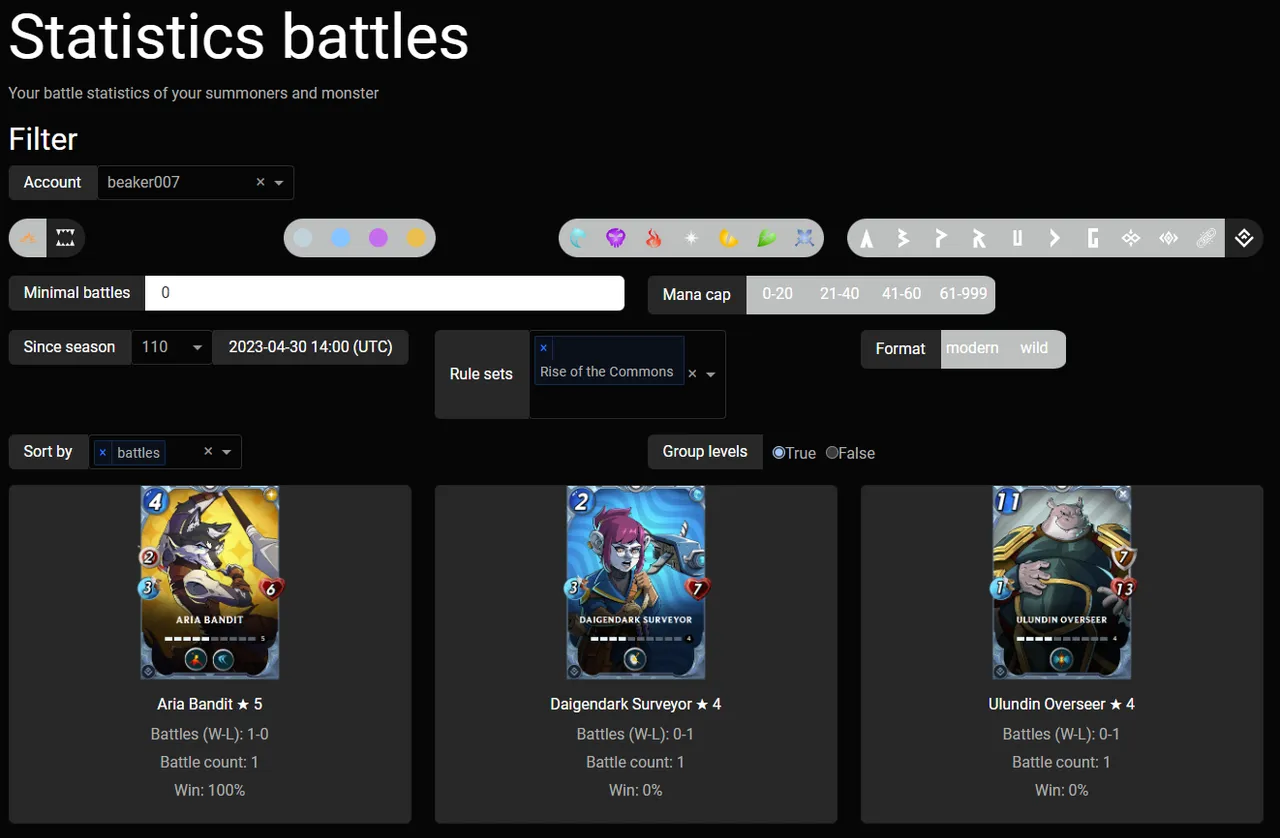
Task: Expand the Sort by dropdown arrow
Action: 227,452
